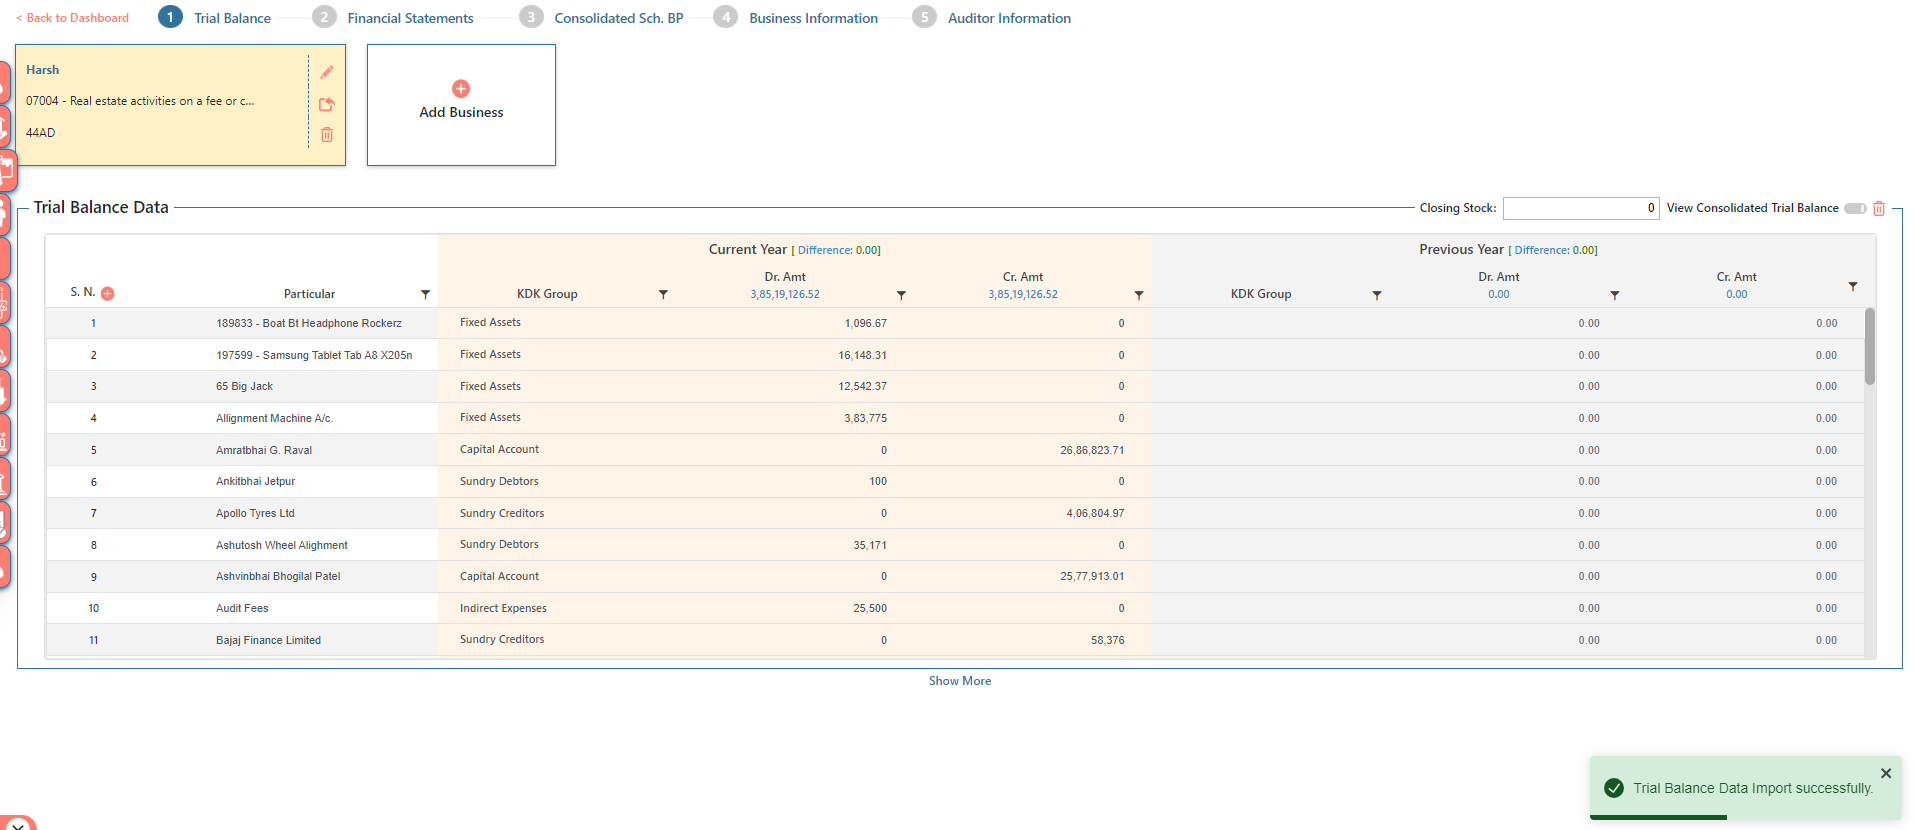Open Consolidated Sch. BP step
The width and height of the screenshot is (1914, 830).
point(602,18)
